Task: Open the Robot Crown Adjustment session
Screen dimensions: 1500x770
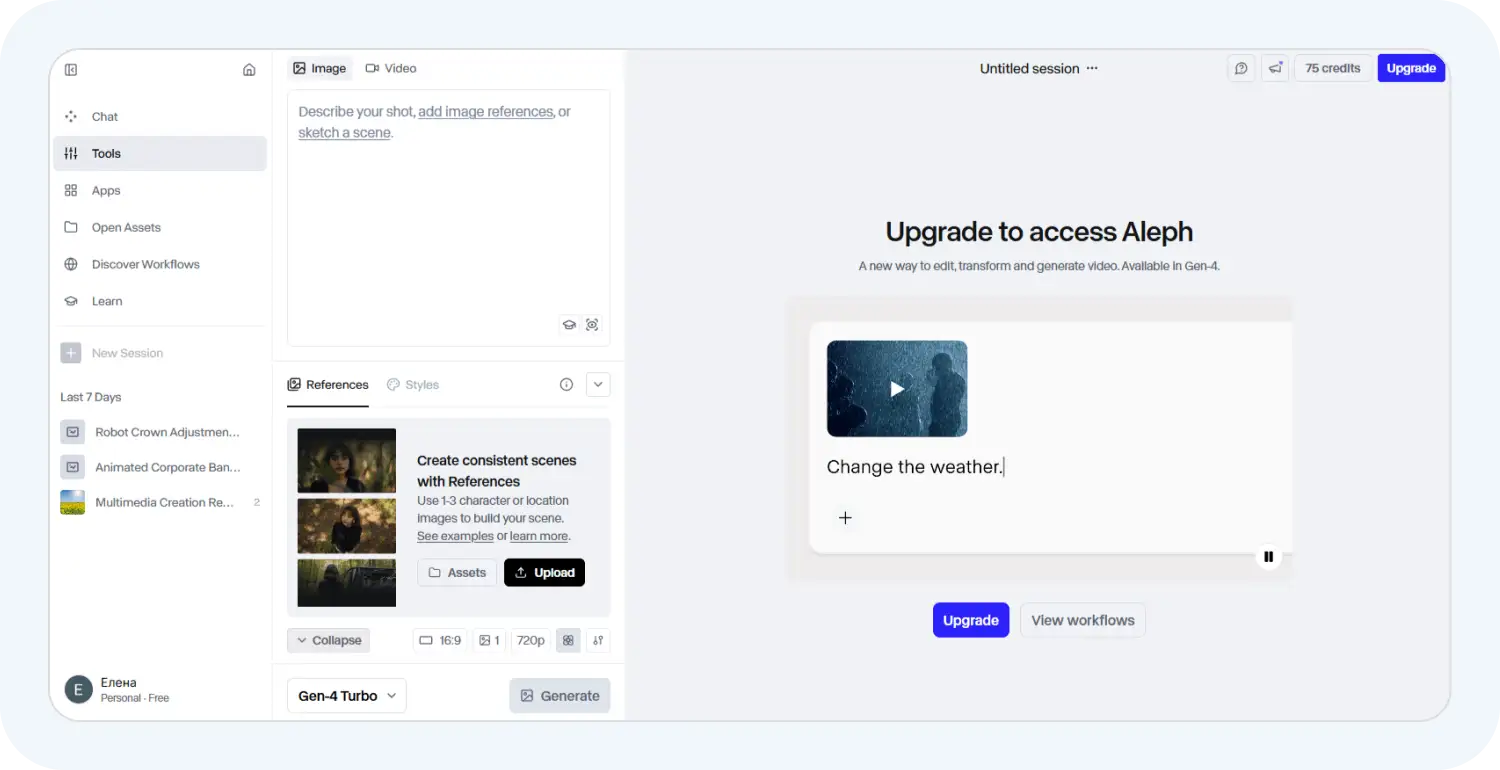Action: pos(160,433)
